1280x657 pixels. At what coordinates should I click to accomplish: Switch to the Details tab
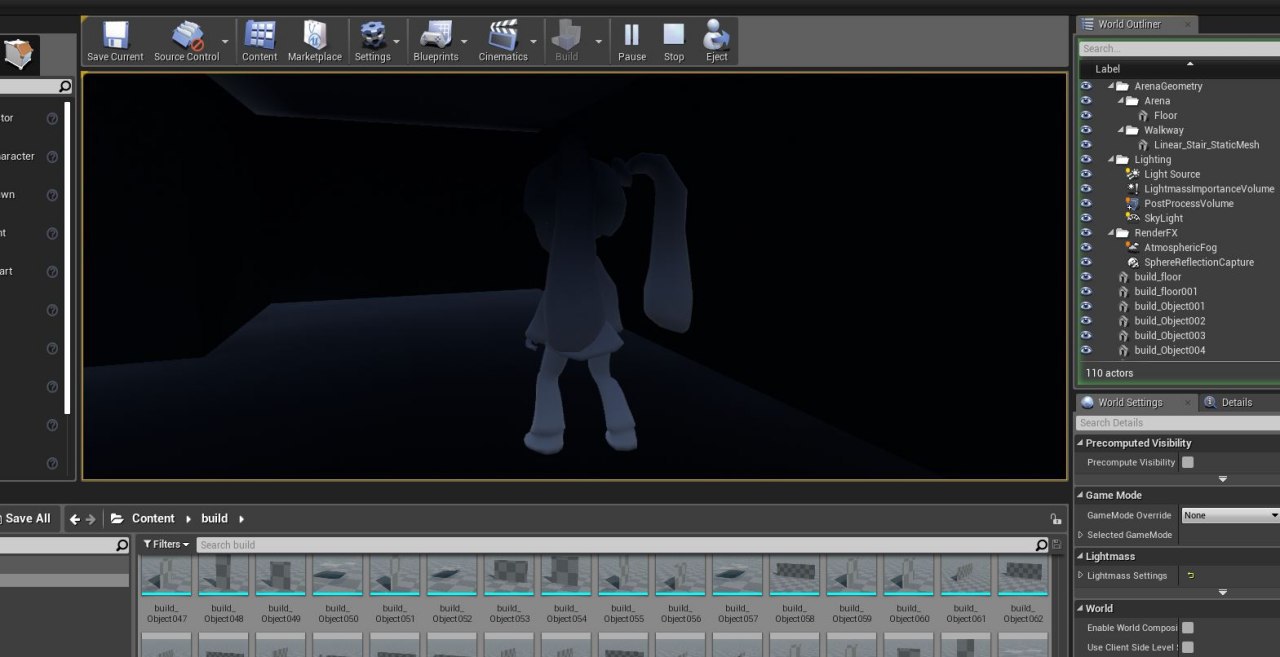(x=1236, y=402)
